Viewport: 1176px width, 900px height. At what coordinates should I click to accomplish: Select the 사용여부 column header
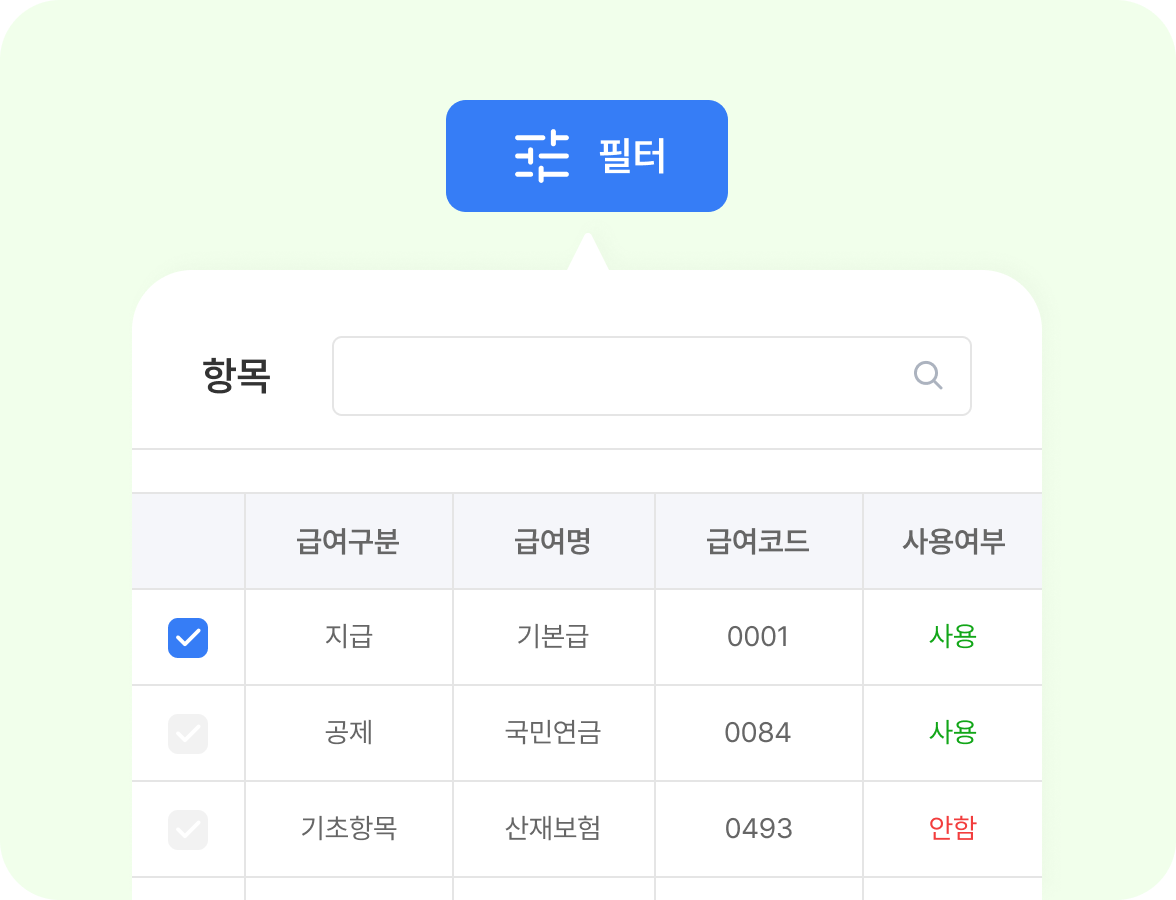coord(951,540)
